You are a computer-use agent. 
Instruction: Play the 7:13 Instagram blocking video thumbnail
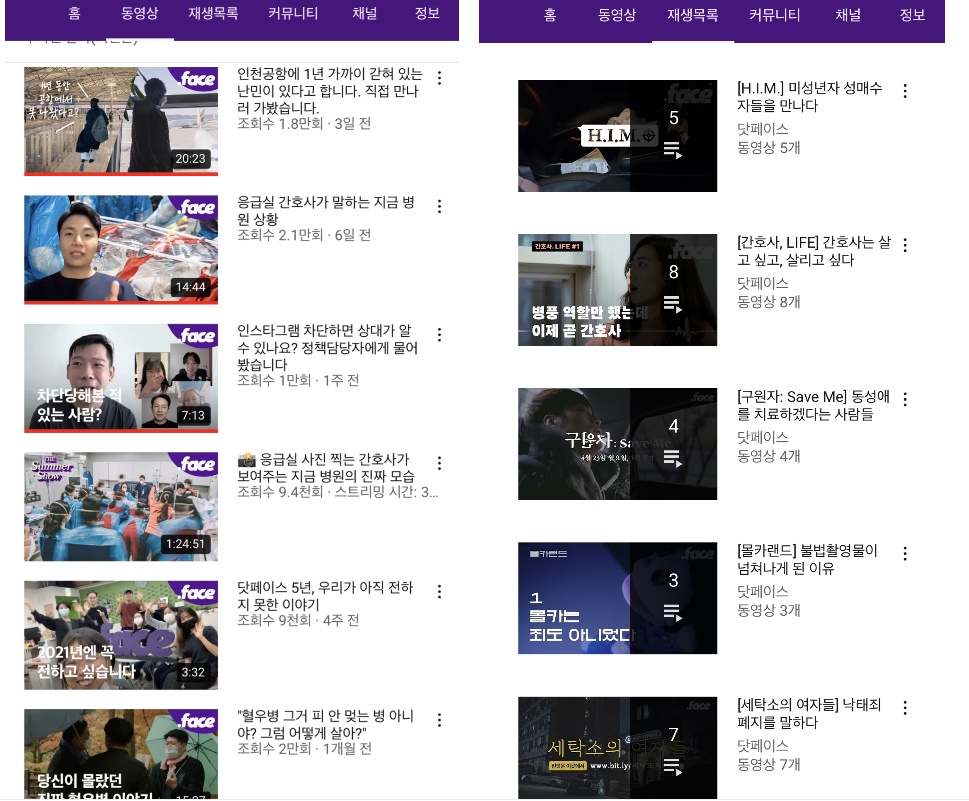click(x=121, y=377)
